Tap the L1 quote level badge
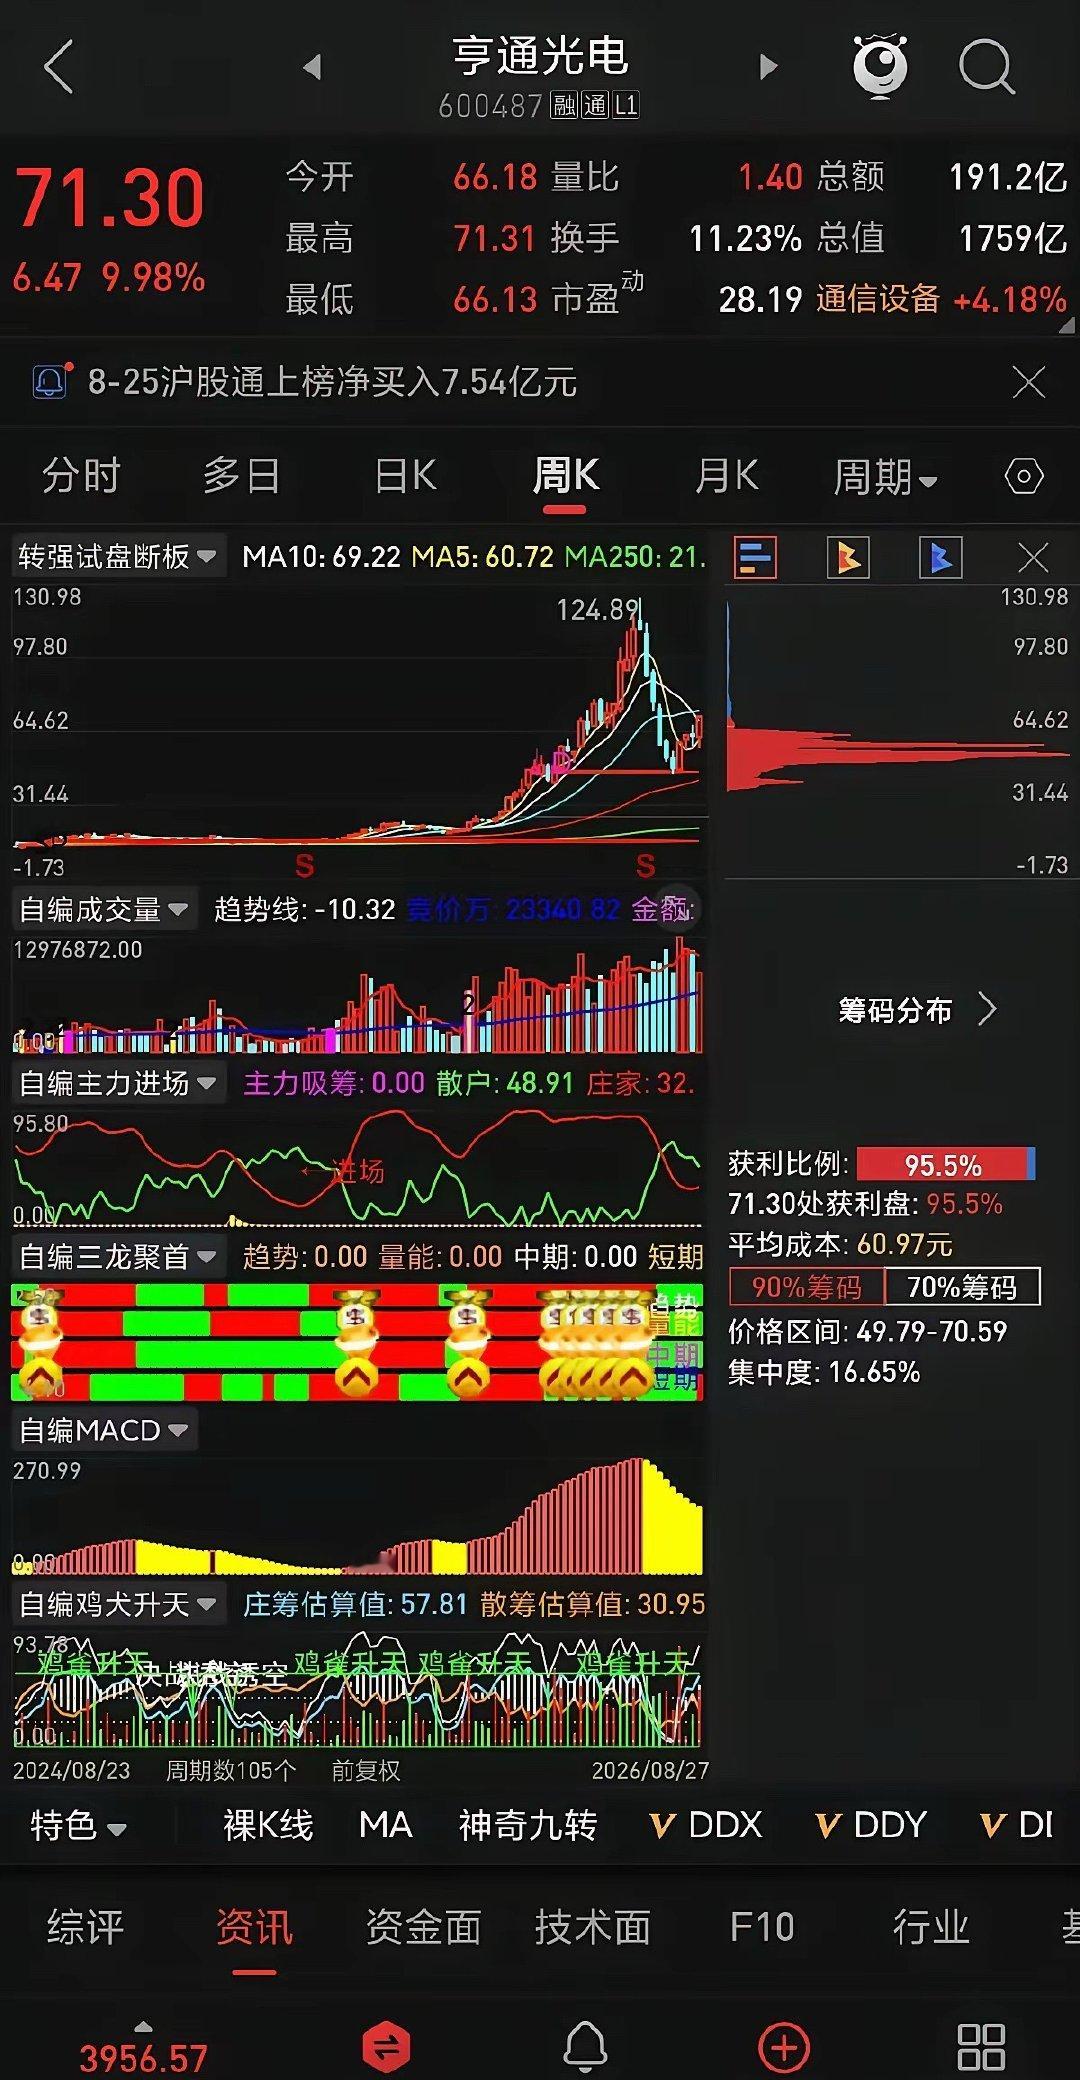1080x2080 pixels. coord(626,105)
